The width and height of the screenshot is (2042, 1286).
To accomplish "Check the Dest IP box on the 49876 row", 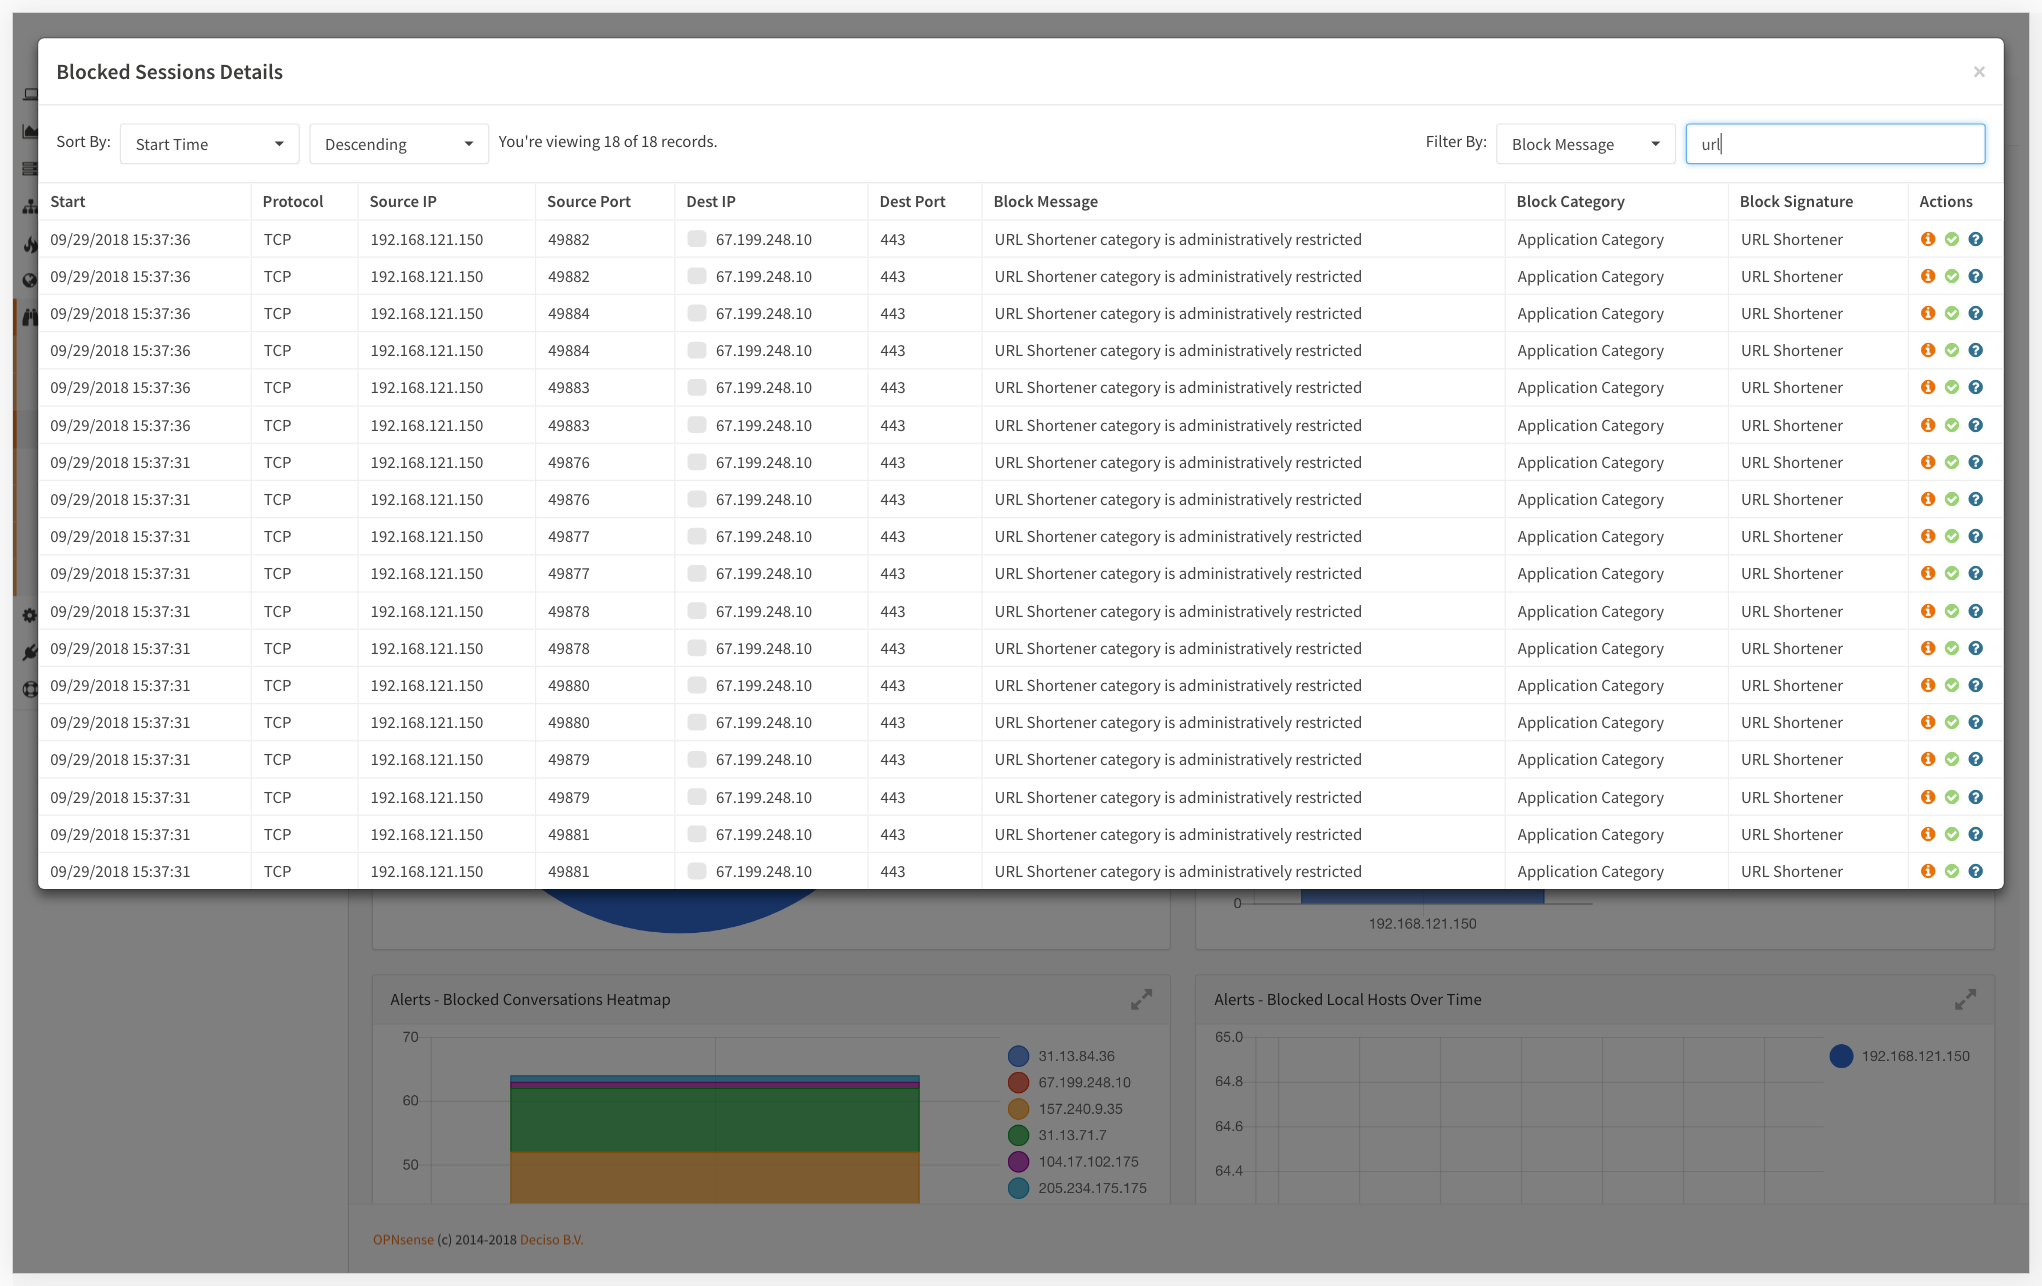I will click(x=696, y=462).
